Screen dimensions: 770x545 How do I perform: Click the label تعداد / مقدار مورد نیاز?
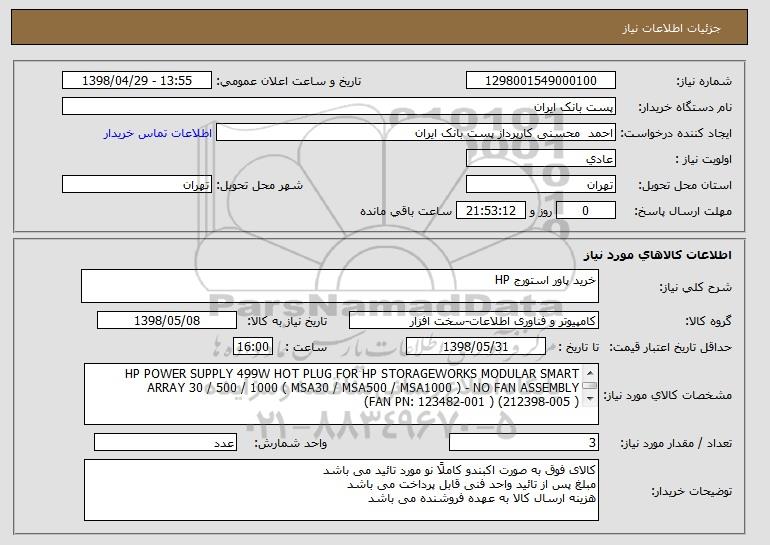[x=676, y=443]
